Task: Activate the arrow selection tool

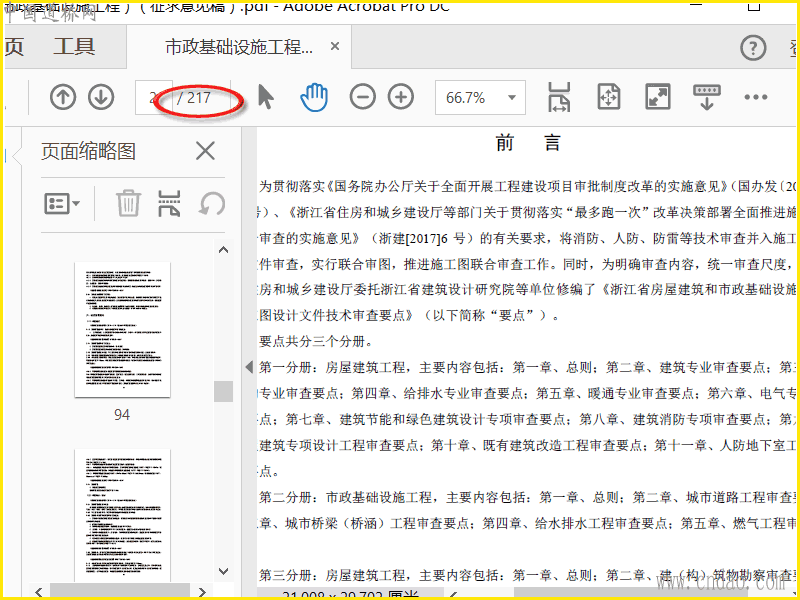Action: [265, 97]
